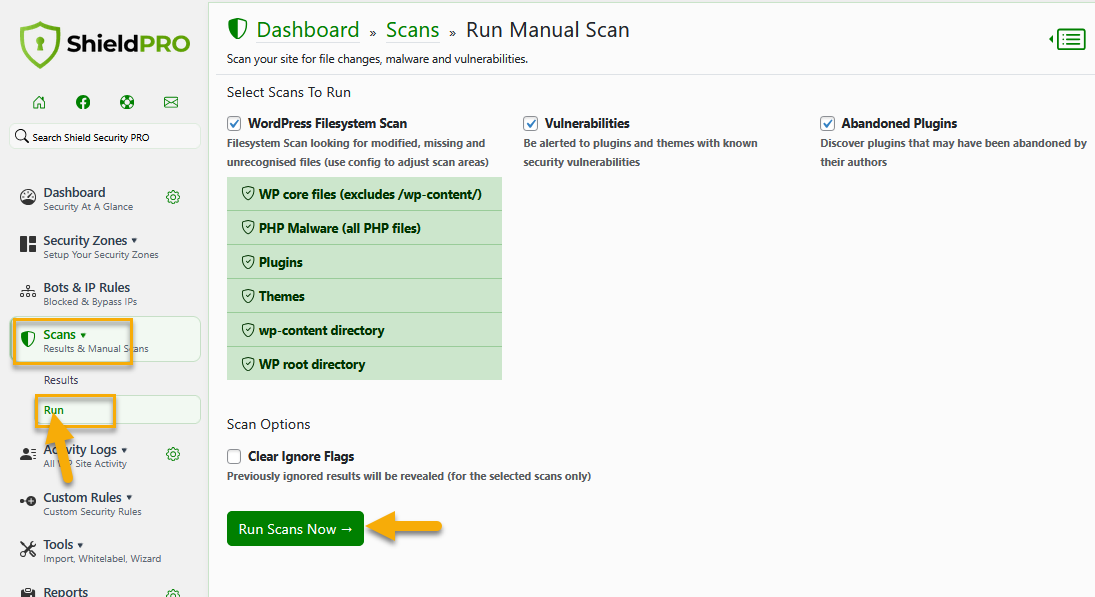Viewport: 1095px width, 597px height.
Task: Click shield icon beside Plugins
Action: 248,262
